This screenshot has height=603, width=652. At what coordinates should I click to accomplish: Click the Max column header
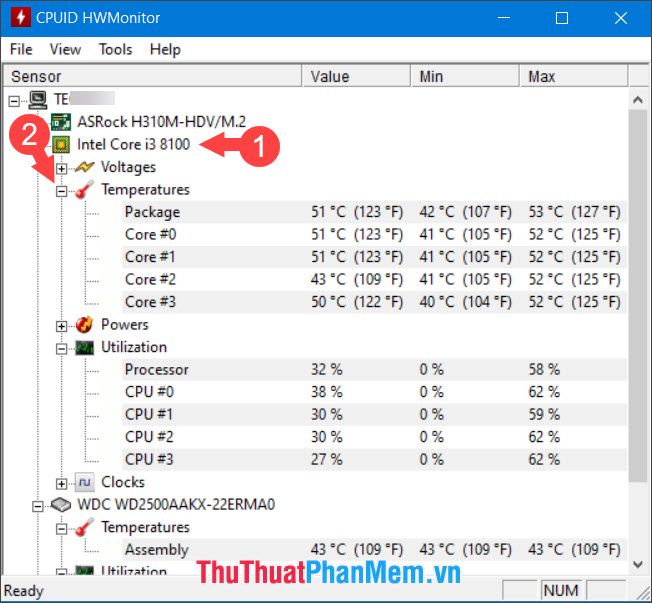(573, 76)
